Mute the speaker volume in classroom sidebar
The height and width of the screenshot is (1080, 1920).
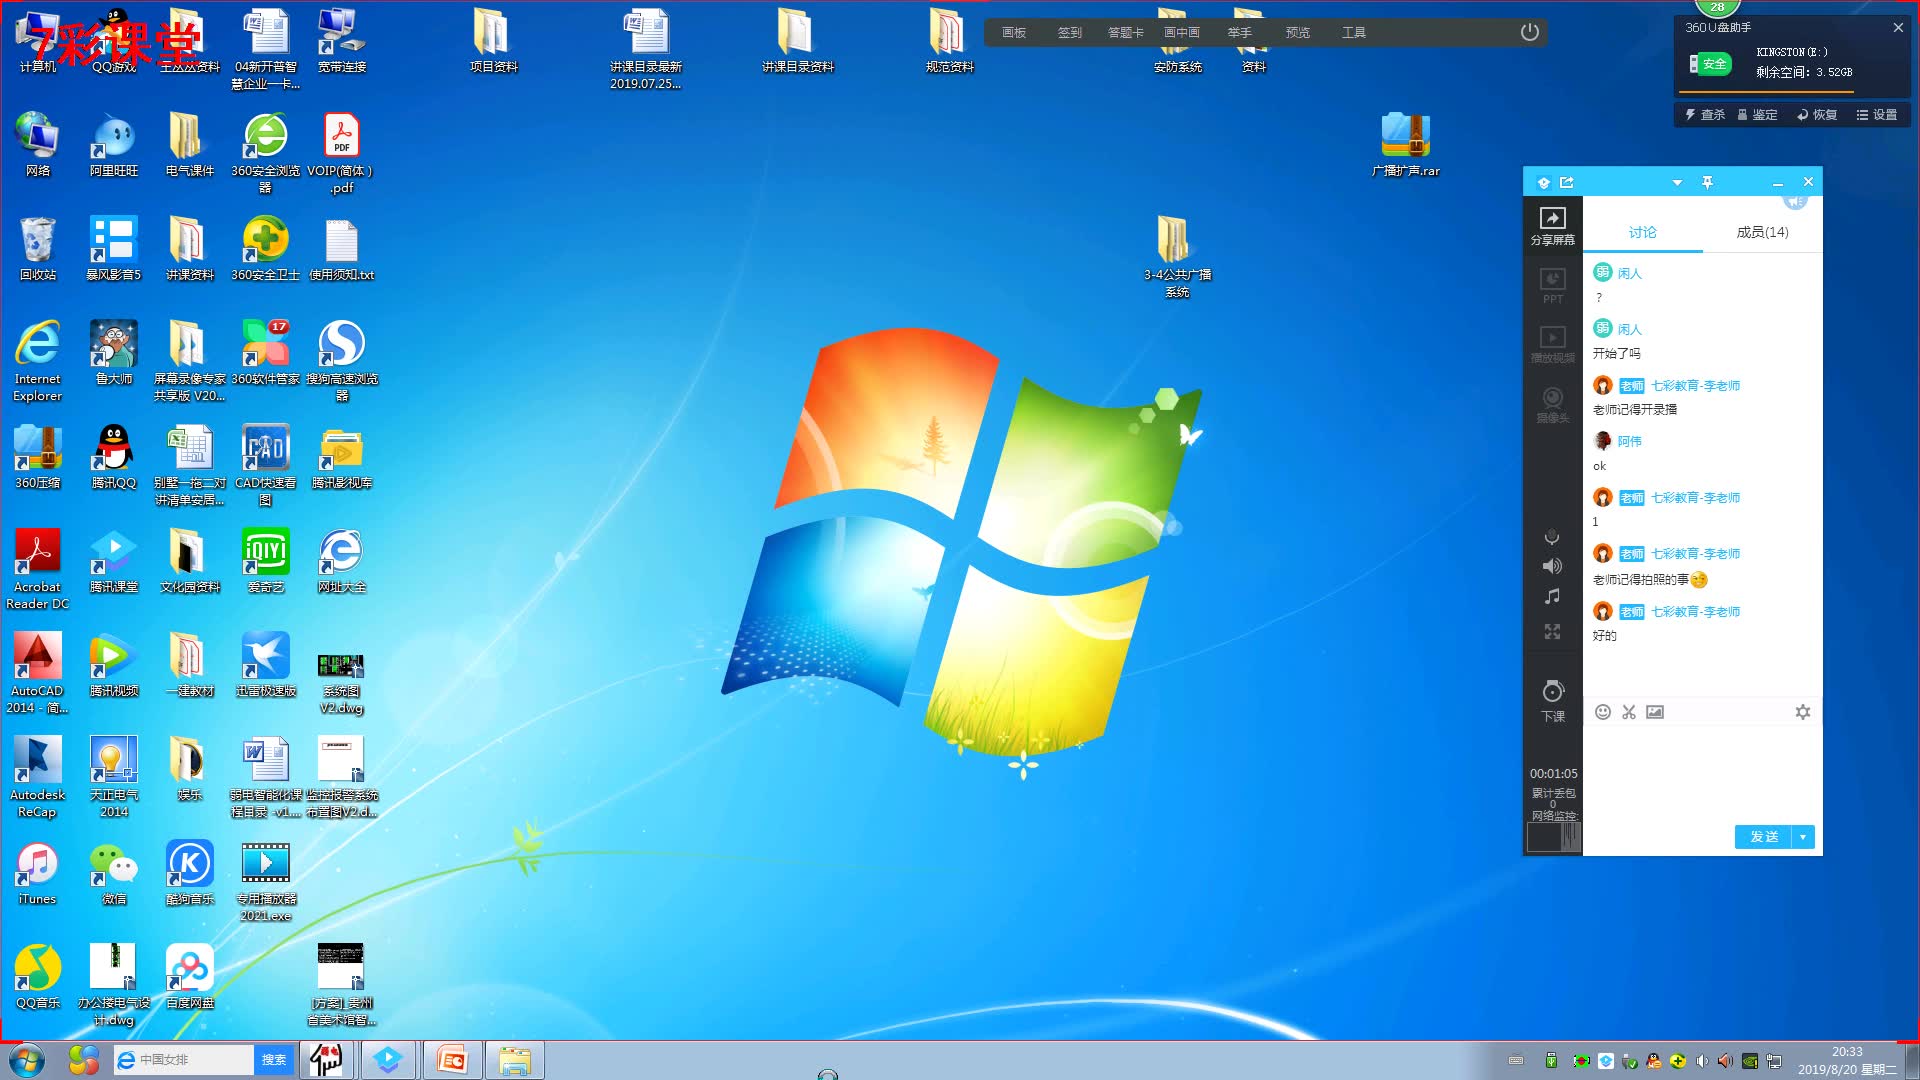click(x=1552, y=566)
